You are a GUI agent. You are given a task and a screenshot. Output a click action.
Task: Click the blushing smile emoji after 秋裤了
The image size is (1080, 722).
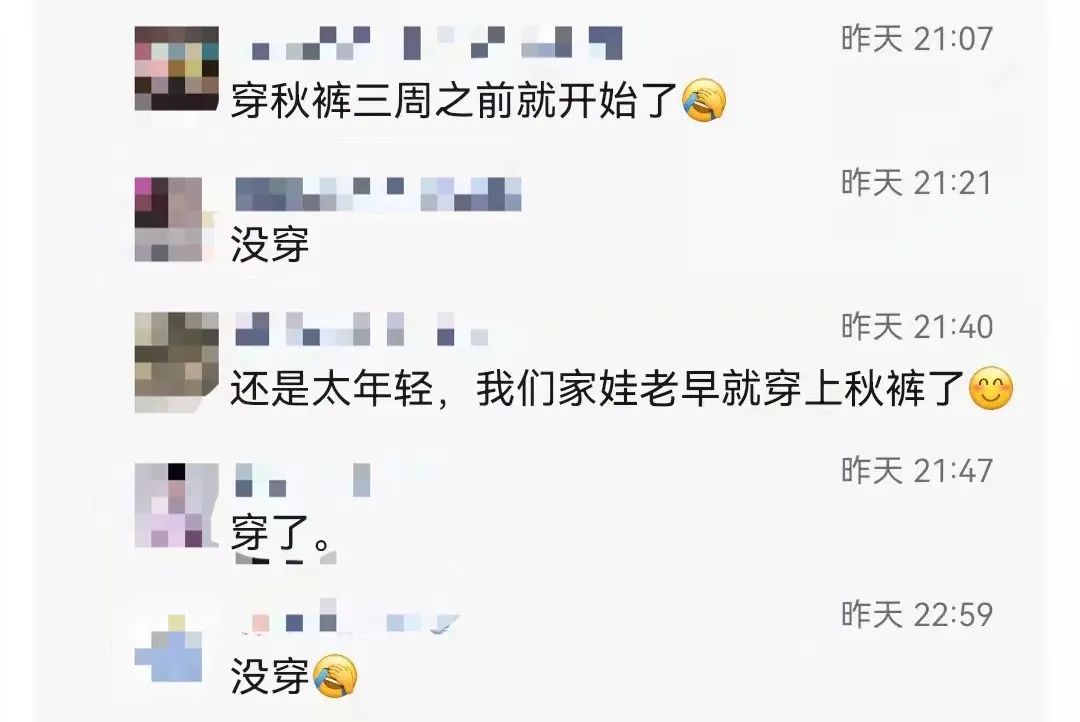pyautogui.click(x=991, y=389)
